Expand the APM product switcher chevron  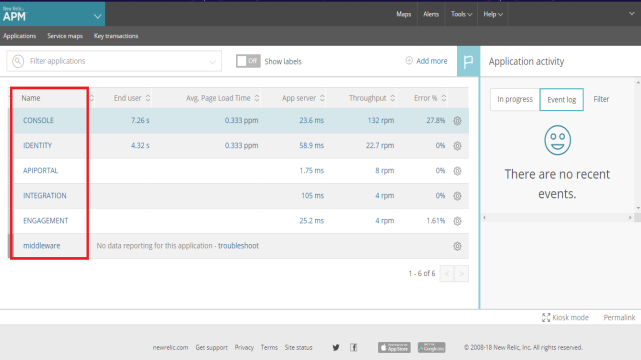(97, 16)
